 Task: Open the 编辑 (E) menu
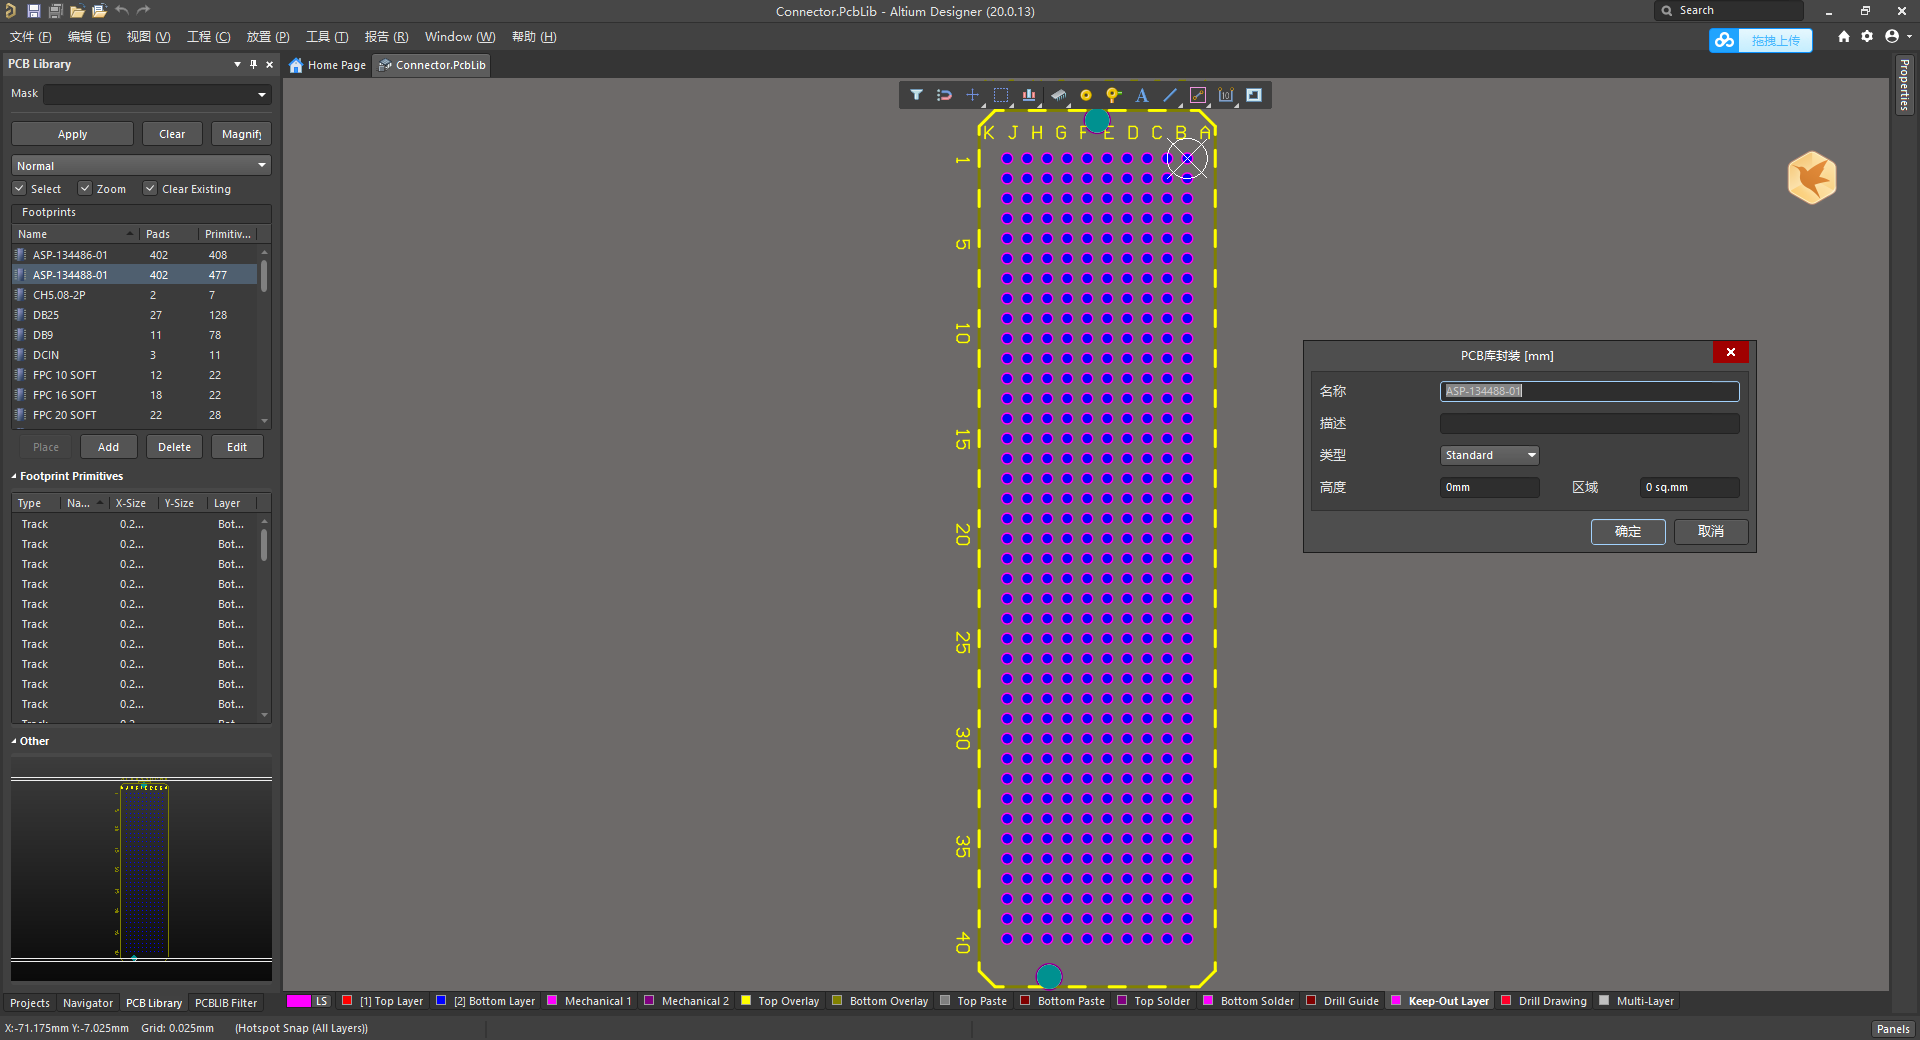tap(89, 37)
